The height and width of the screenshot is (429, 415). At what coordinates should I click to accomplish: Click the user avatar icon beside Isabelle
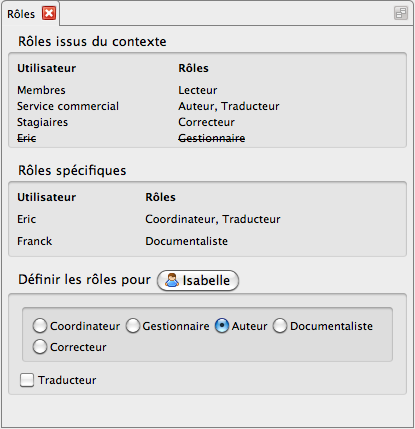click(172, 280)
